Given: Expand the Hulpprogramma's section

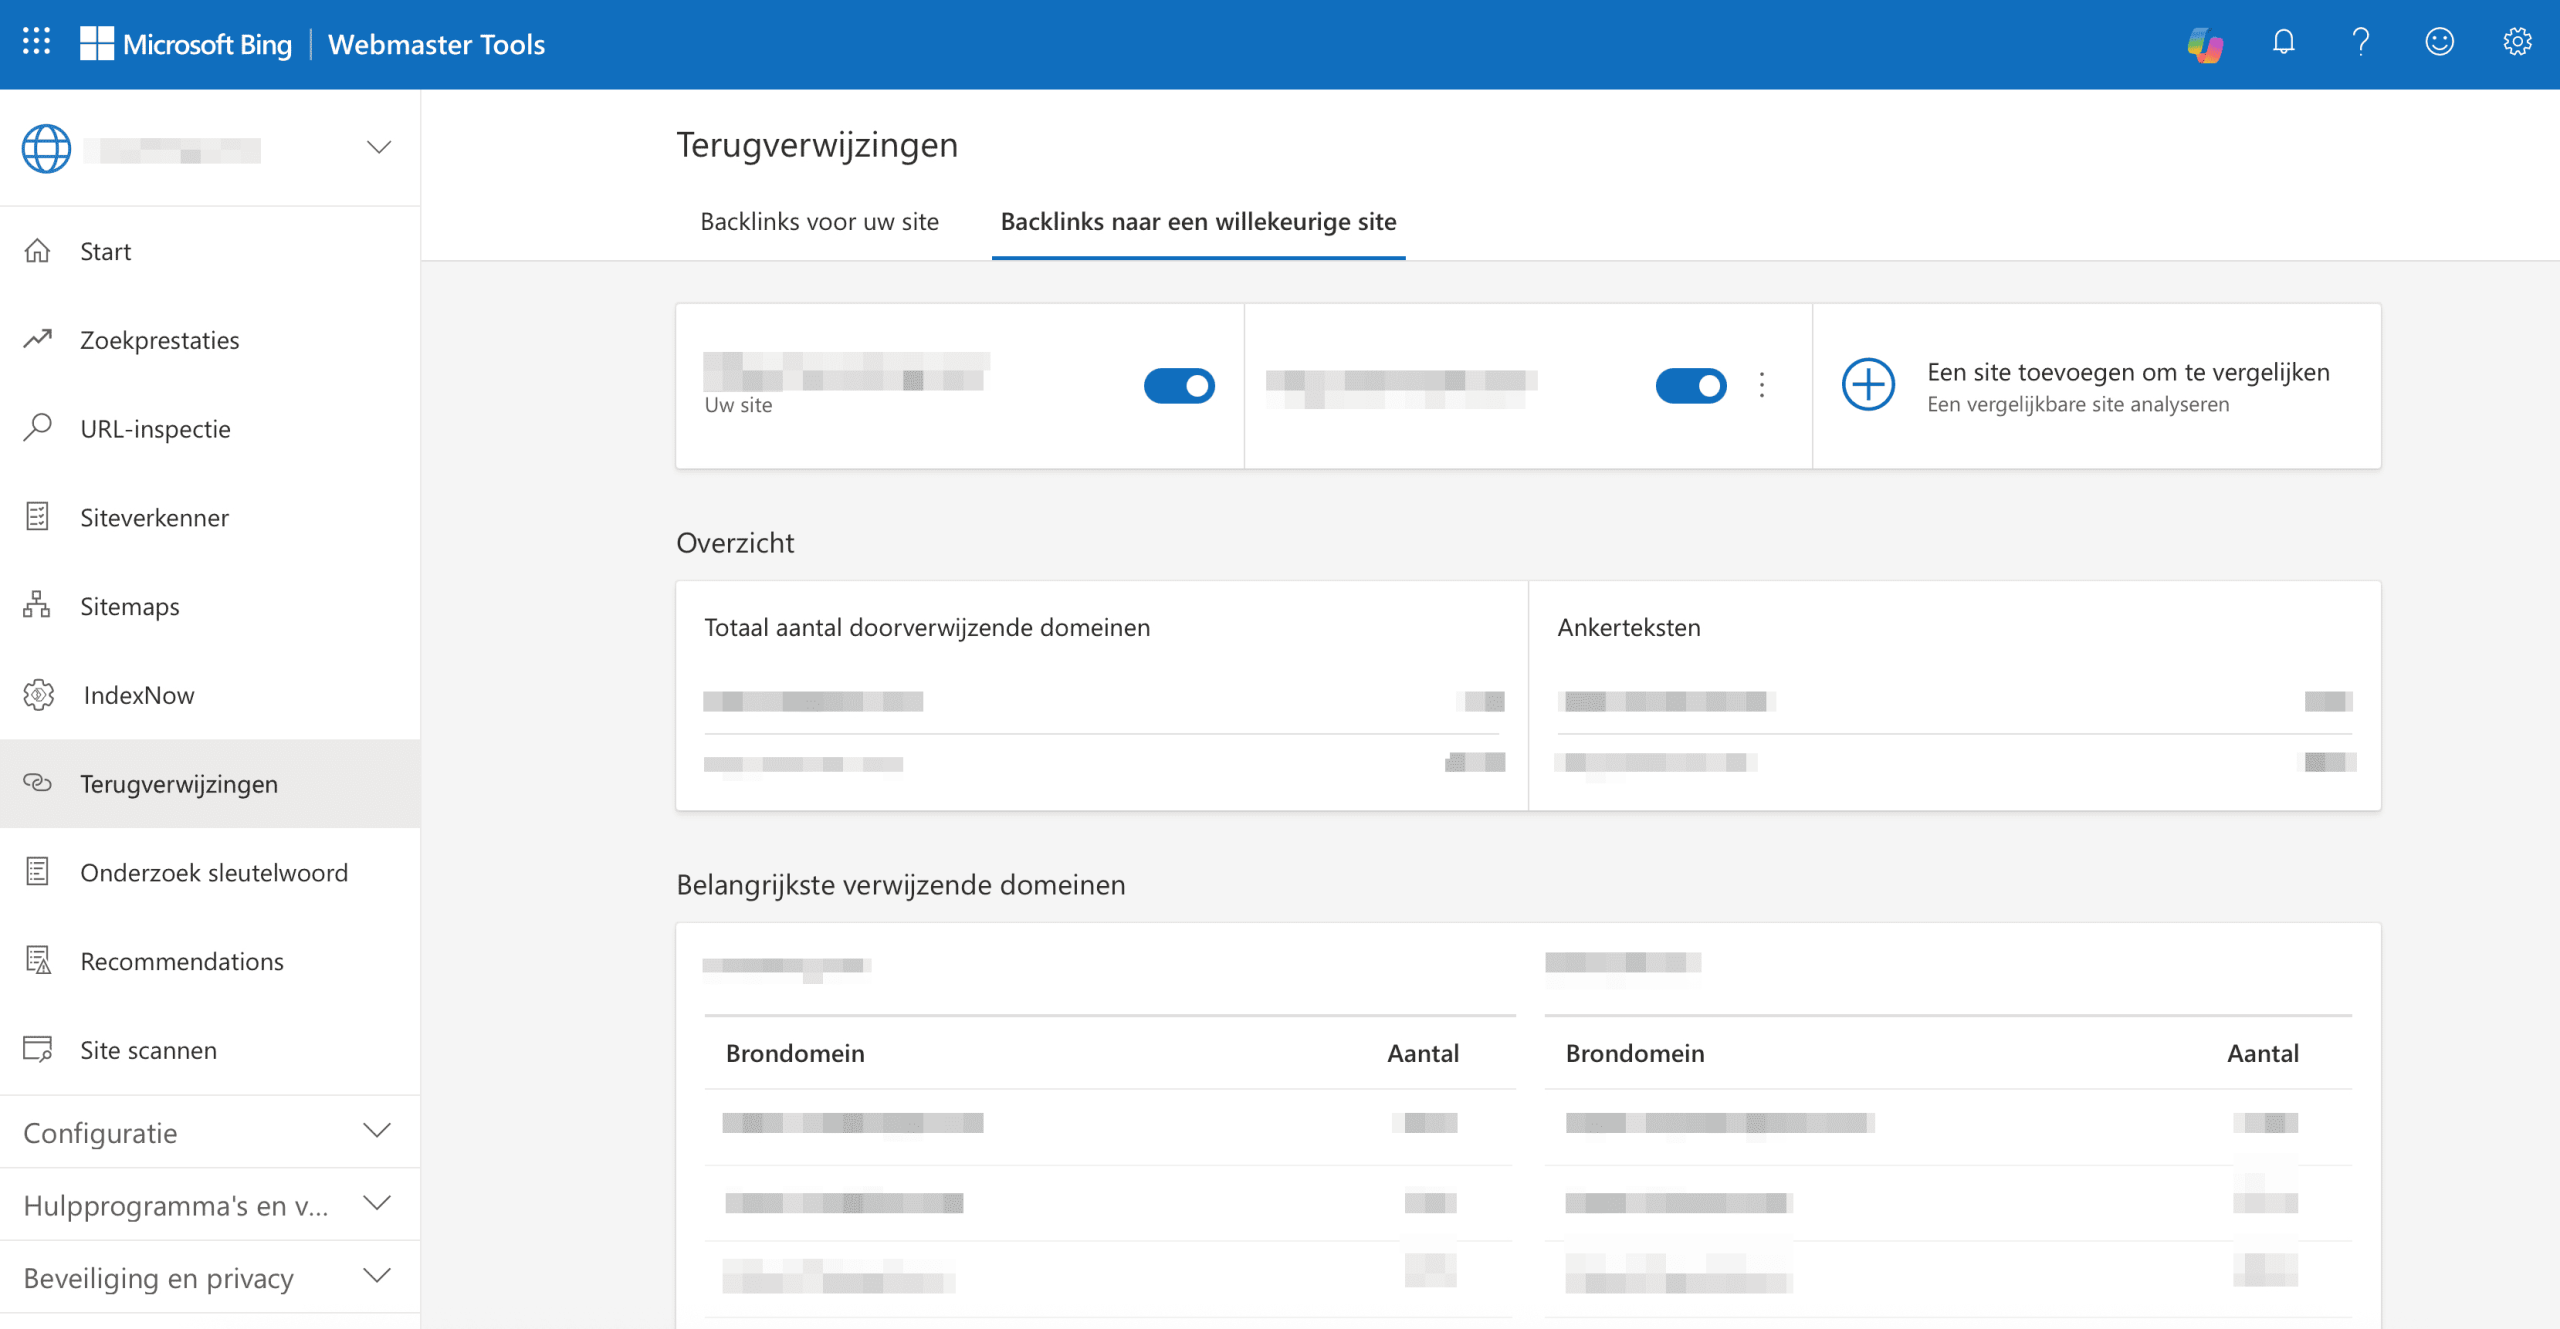Looking at the screenshot, I should [x=210, y=1205].
